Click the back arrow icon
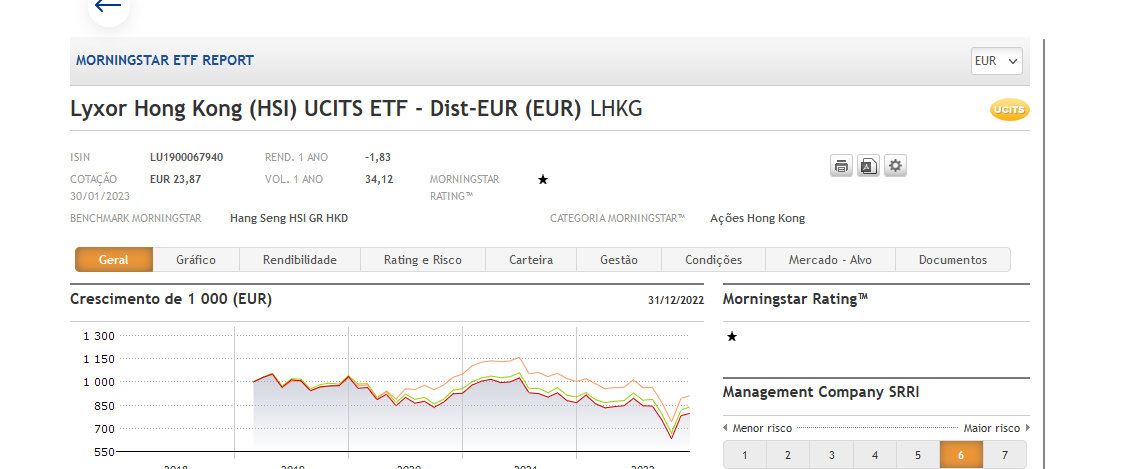 click(x=107, y=6)
